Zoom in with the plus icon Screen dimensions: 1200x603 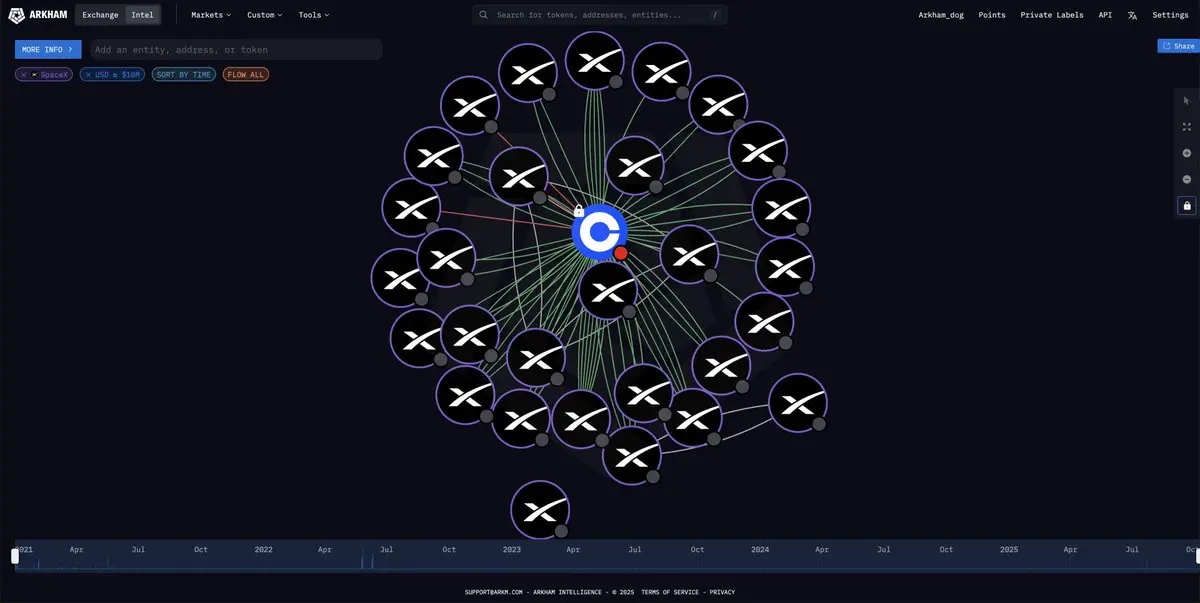1187,153
